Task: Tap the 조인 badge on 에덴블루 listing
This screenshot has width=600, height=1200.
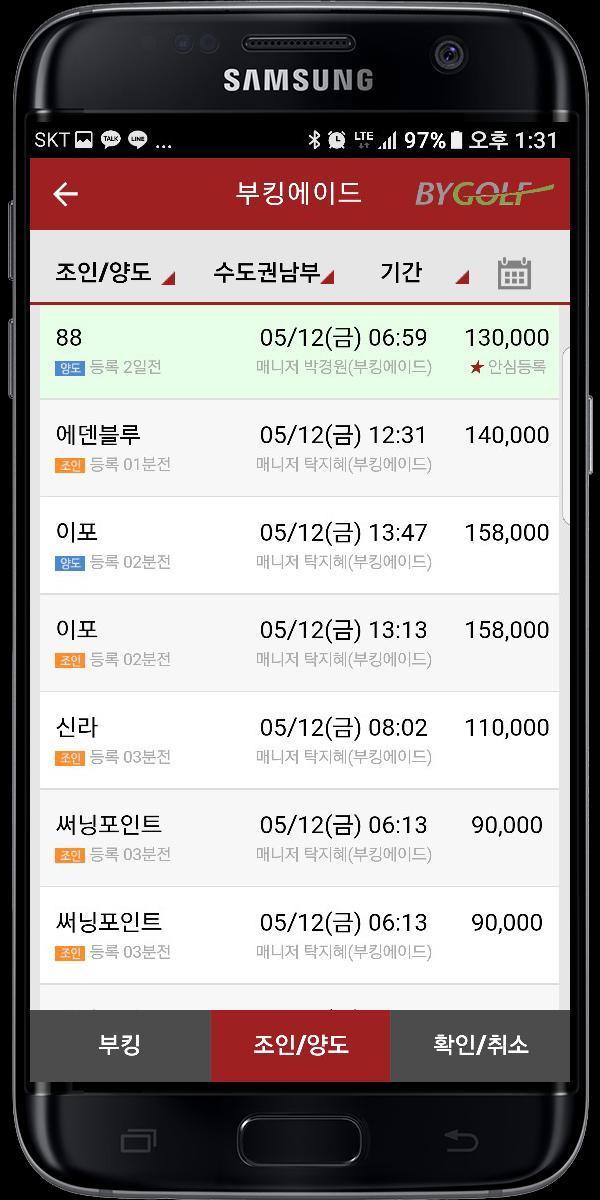Action: [68, 464]
